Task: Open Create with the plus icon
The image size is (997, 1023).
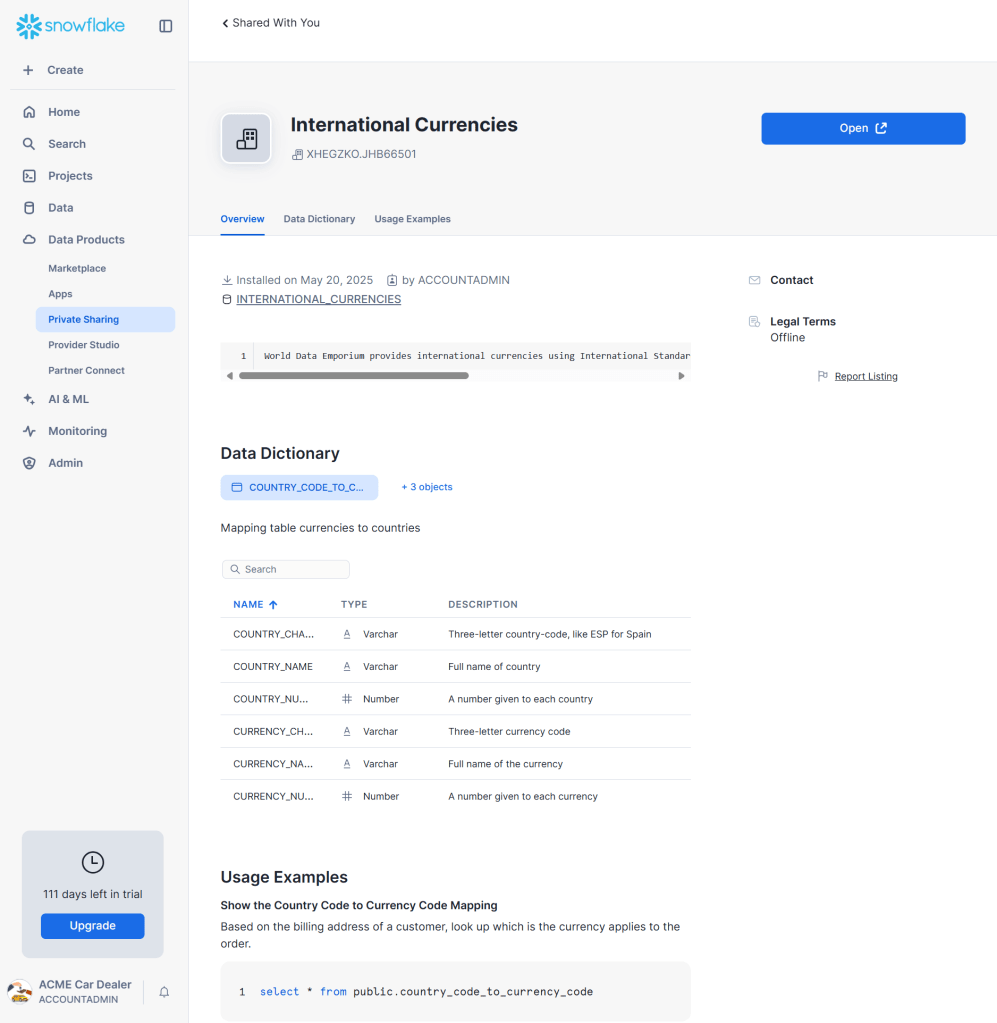Action: tap(28, 70)
